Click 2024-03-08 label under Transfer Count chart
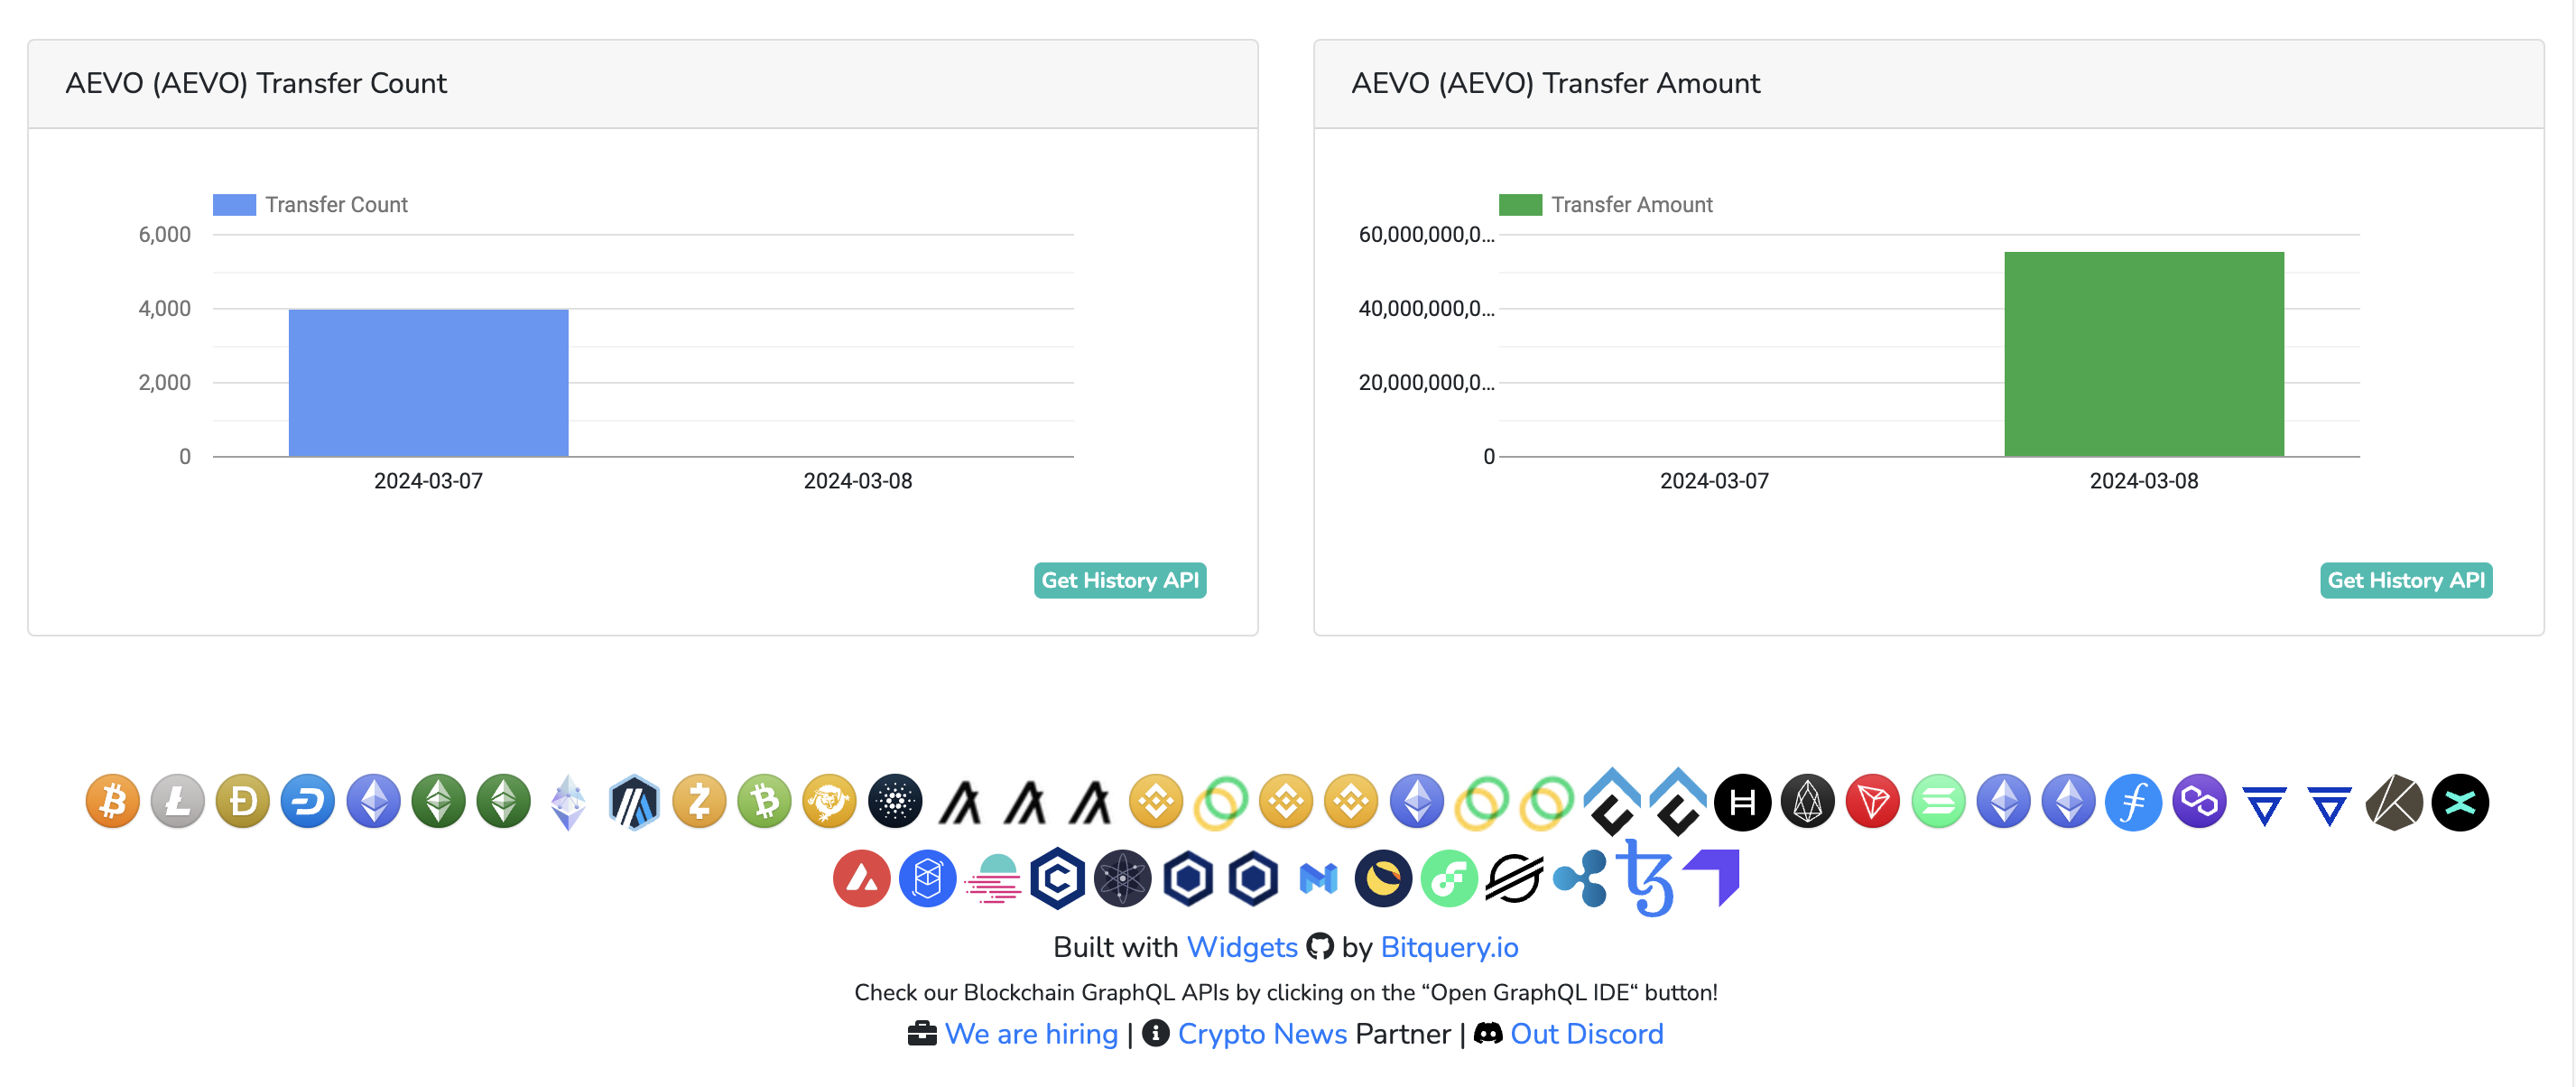Screen dimensions: 2576x1087 (858, 481)
